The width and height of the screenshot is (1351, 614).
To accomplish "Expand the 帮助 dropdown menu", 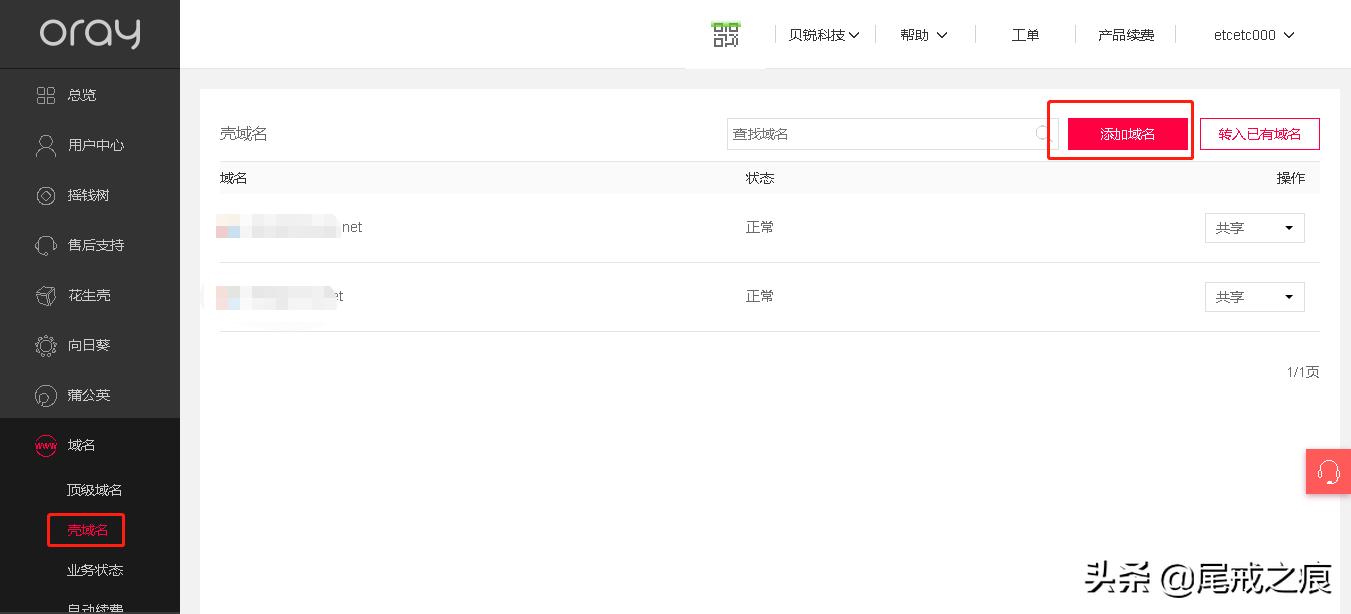I will click(923, 35).
